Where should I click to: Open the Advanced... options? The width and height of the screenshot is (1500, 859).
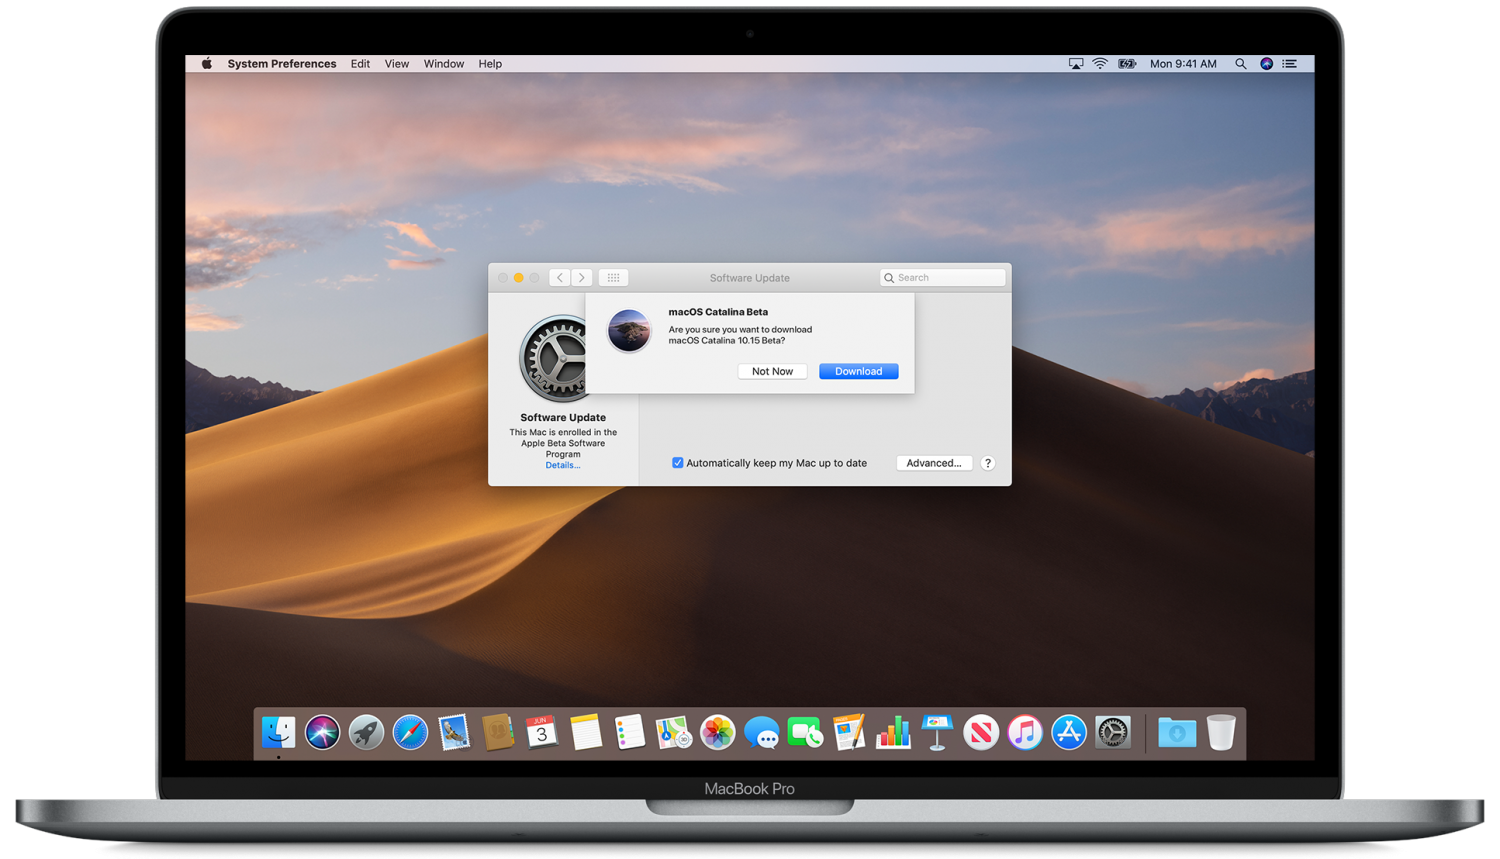click(x=933, y=463)
